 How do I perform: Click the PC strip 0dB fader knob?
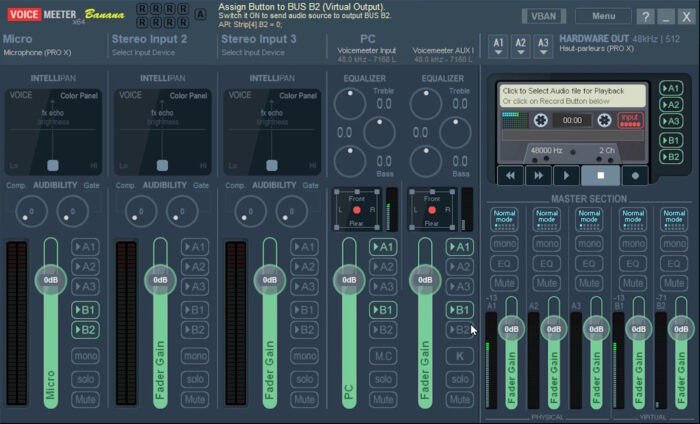(349, 280)
